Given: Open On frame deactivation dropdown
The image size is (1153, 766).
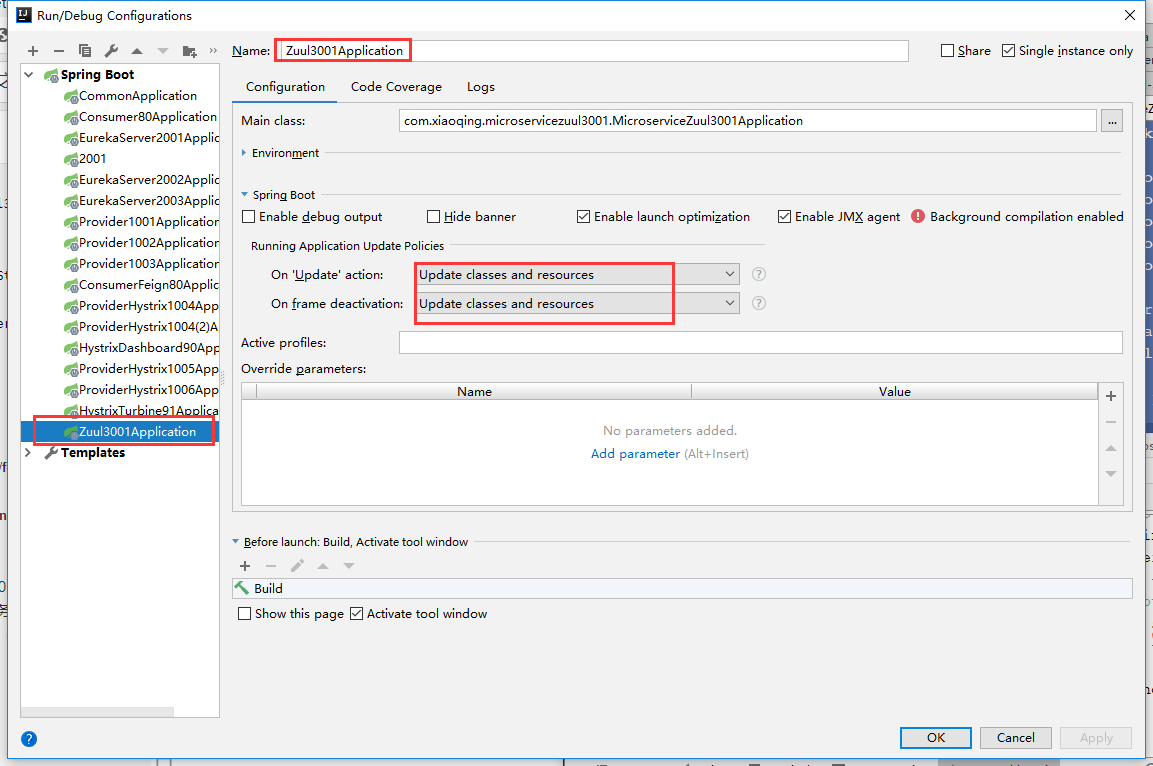Looking at the screenshot, I should pos(577,303).
